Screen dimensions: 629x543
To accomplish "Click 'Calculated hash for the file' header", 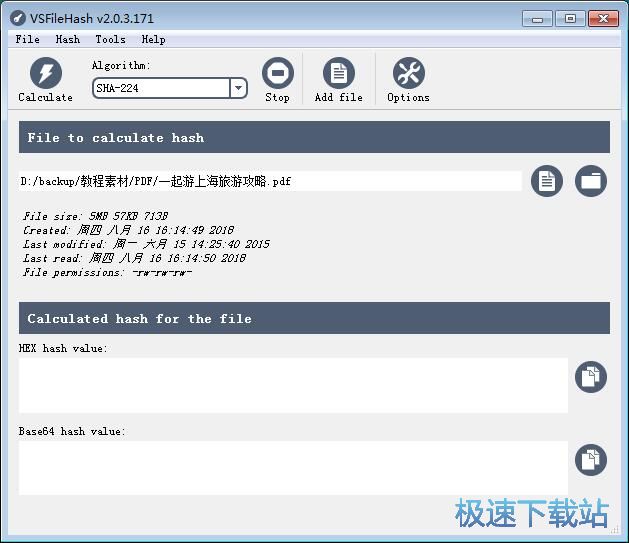I will click(314, 318).
